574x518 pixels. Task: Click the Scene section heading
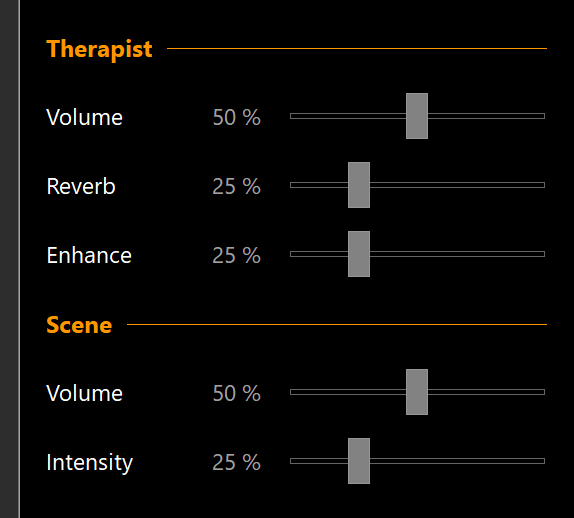click(x=79, y=325)
